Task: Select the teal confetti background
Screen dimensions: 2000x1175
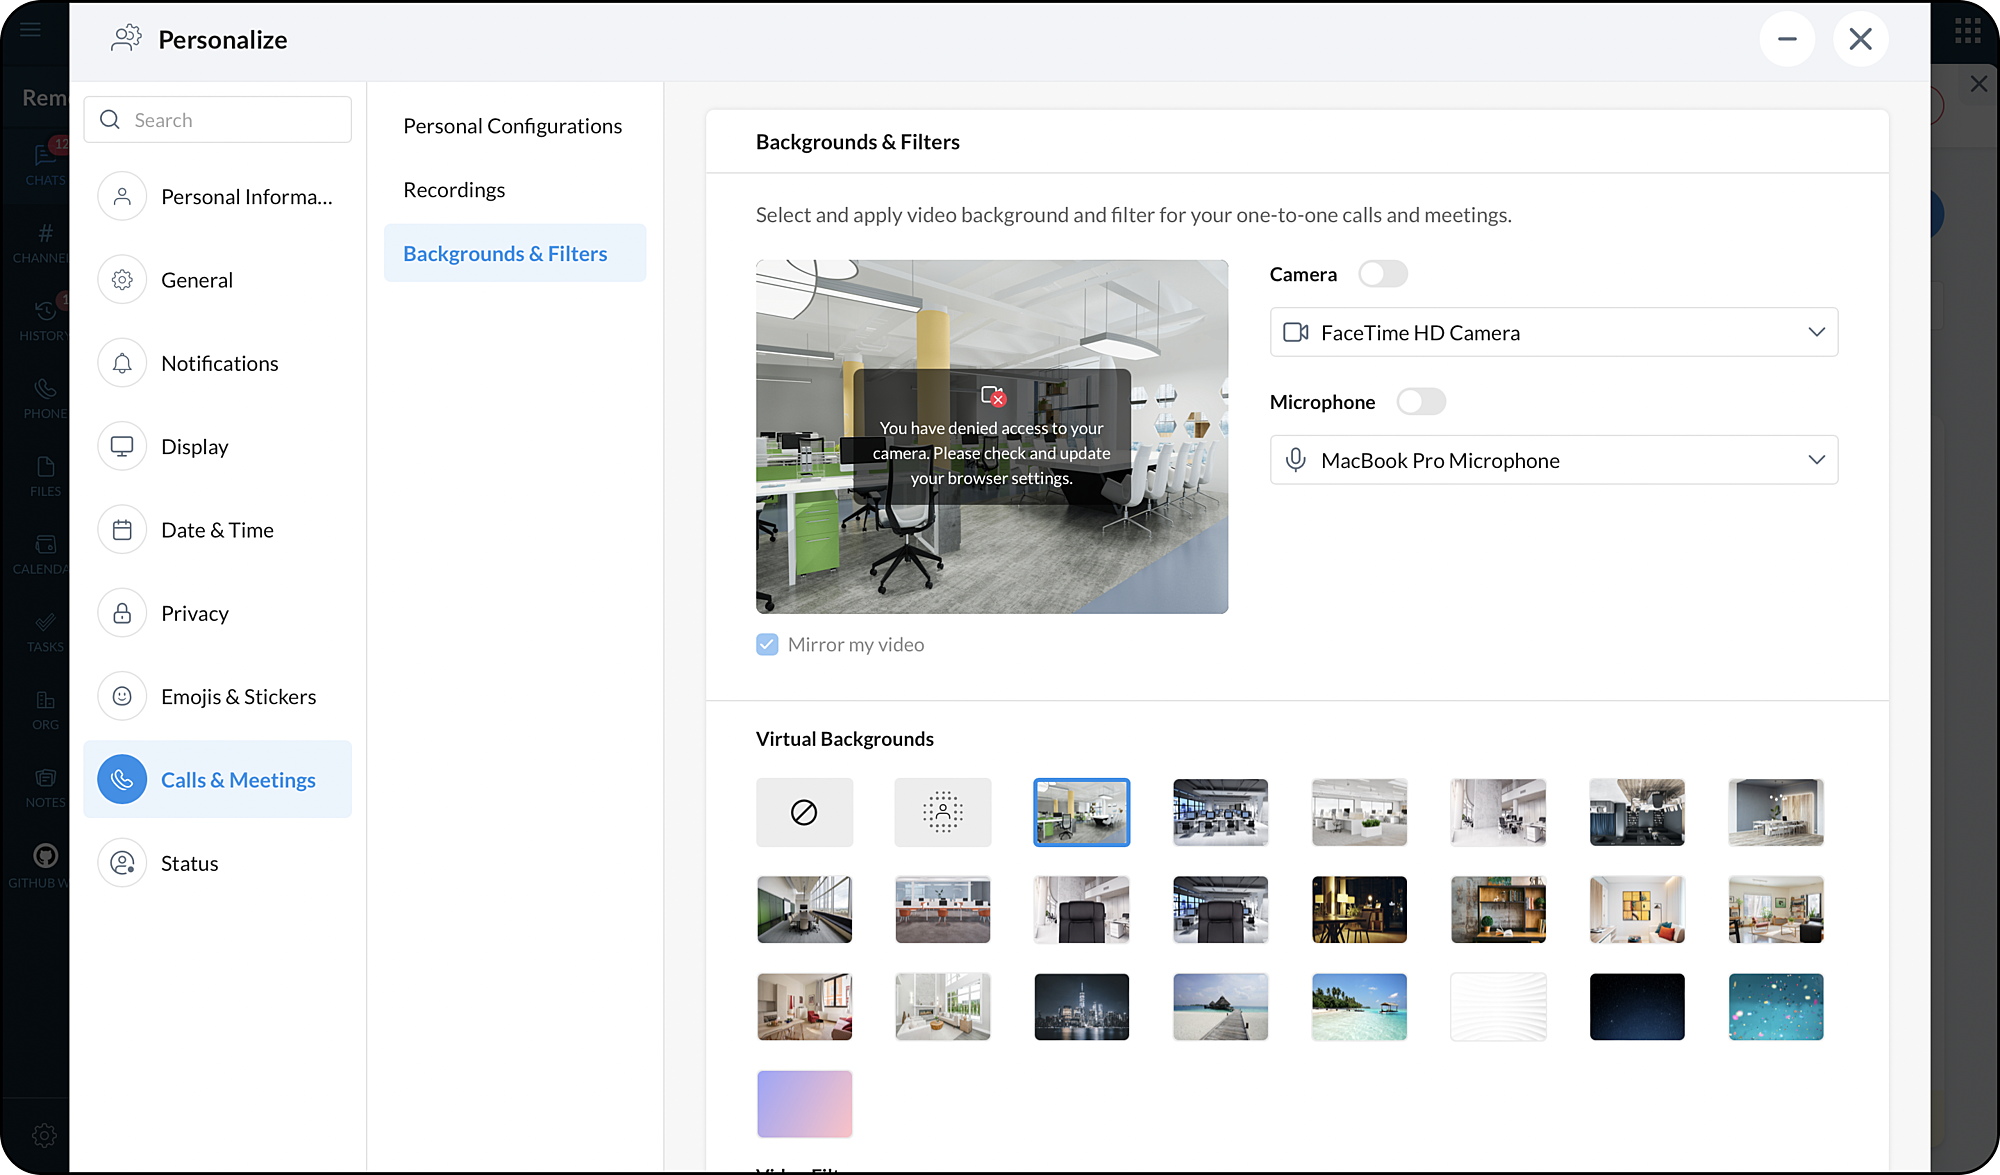Action: coord(1776,1007)
